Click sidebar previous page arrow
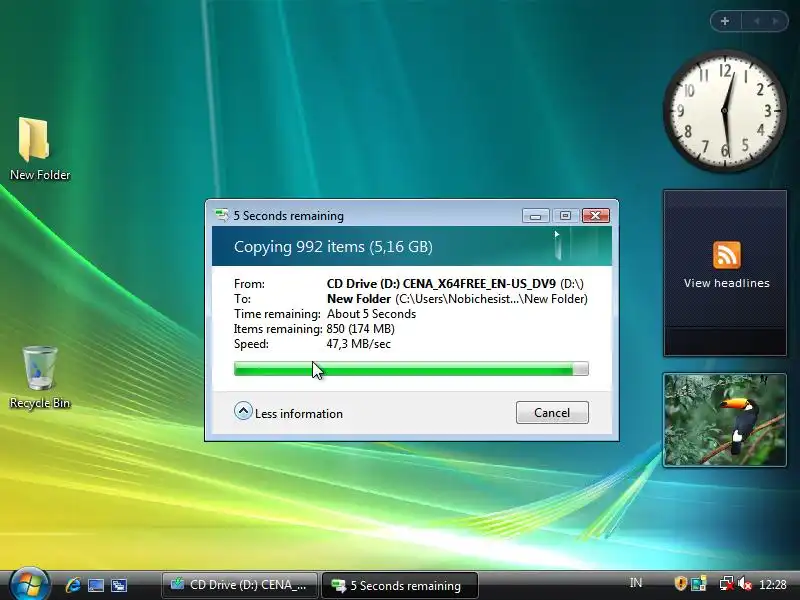Viewport: 800px width, 600px height. (x=757, y=21)
